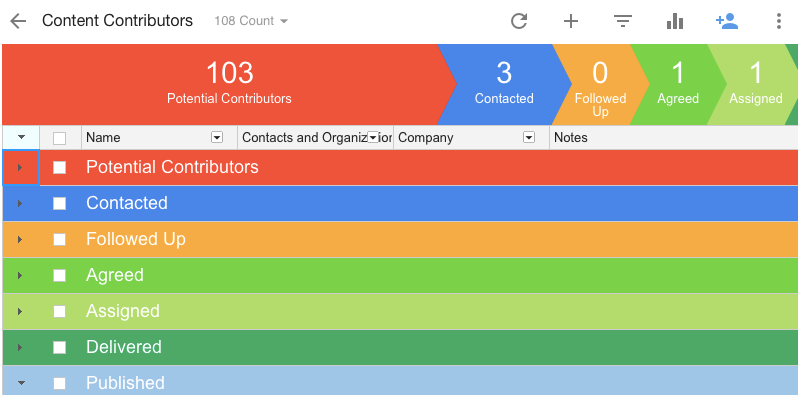Image resolution: width=798 pixels, height=395 pixels.
Task: Click the Content Contributors title
Action: pyautogui.click(x=118, y=21)
